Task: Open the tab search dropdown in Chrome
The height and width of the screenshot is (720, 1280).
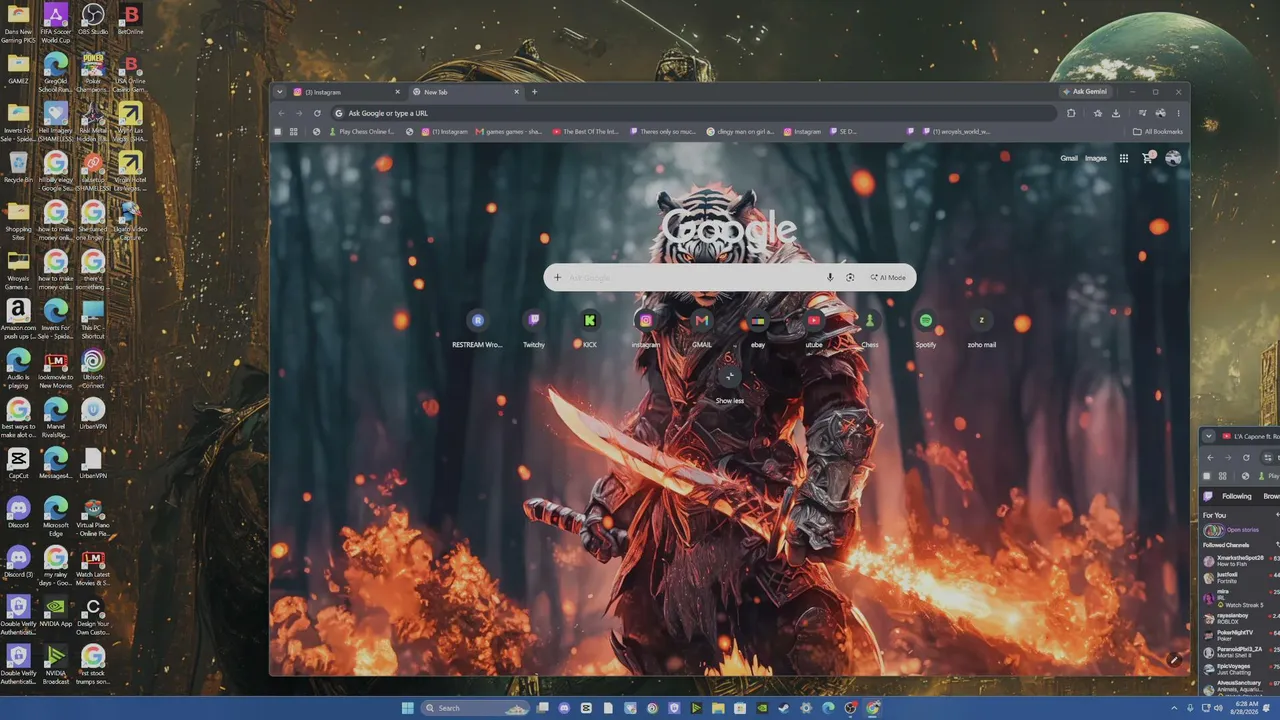Action: [280, 92]
